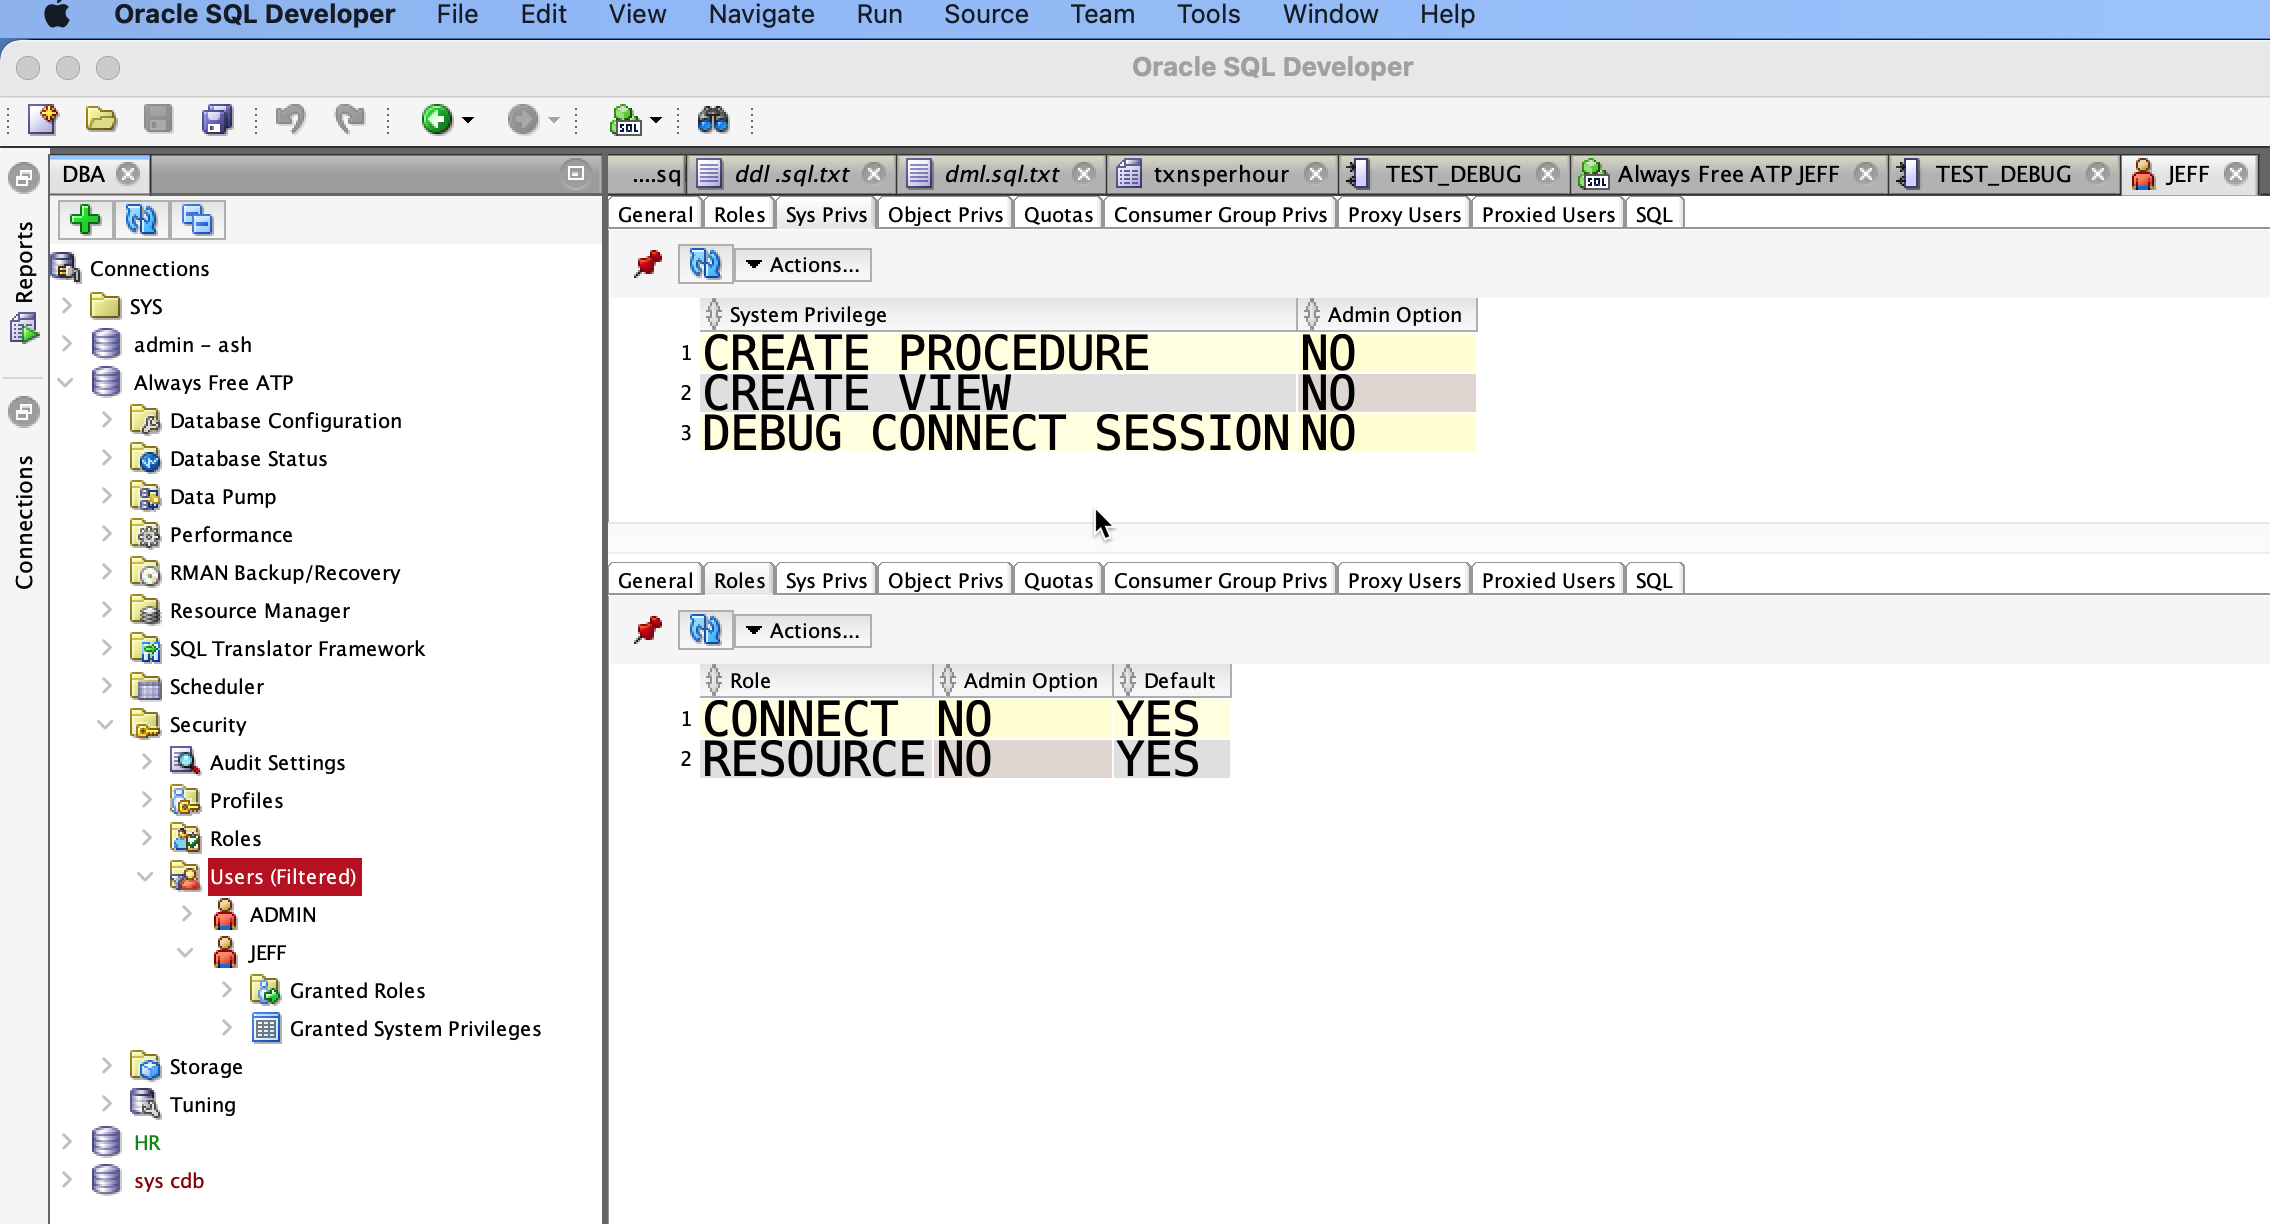This screenshot has width=2270, height=1224.
Task: Collapse the Always Free ATP connection
Action: [x=66, y=383]
